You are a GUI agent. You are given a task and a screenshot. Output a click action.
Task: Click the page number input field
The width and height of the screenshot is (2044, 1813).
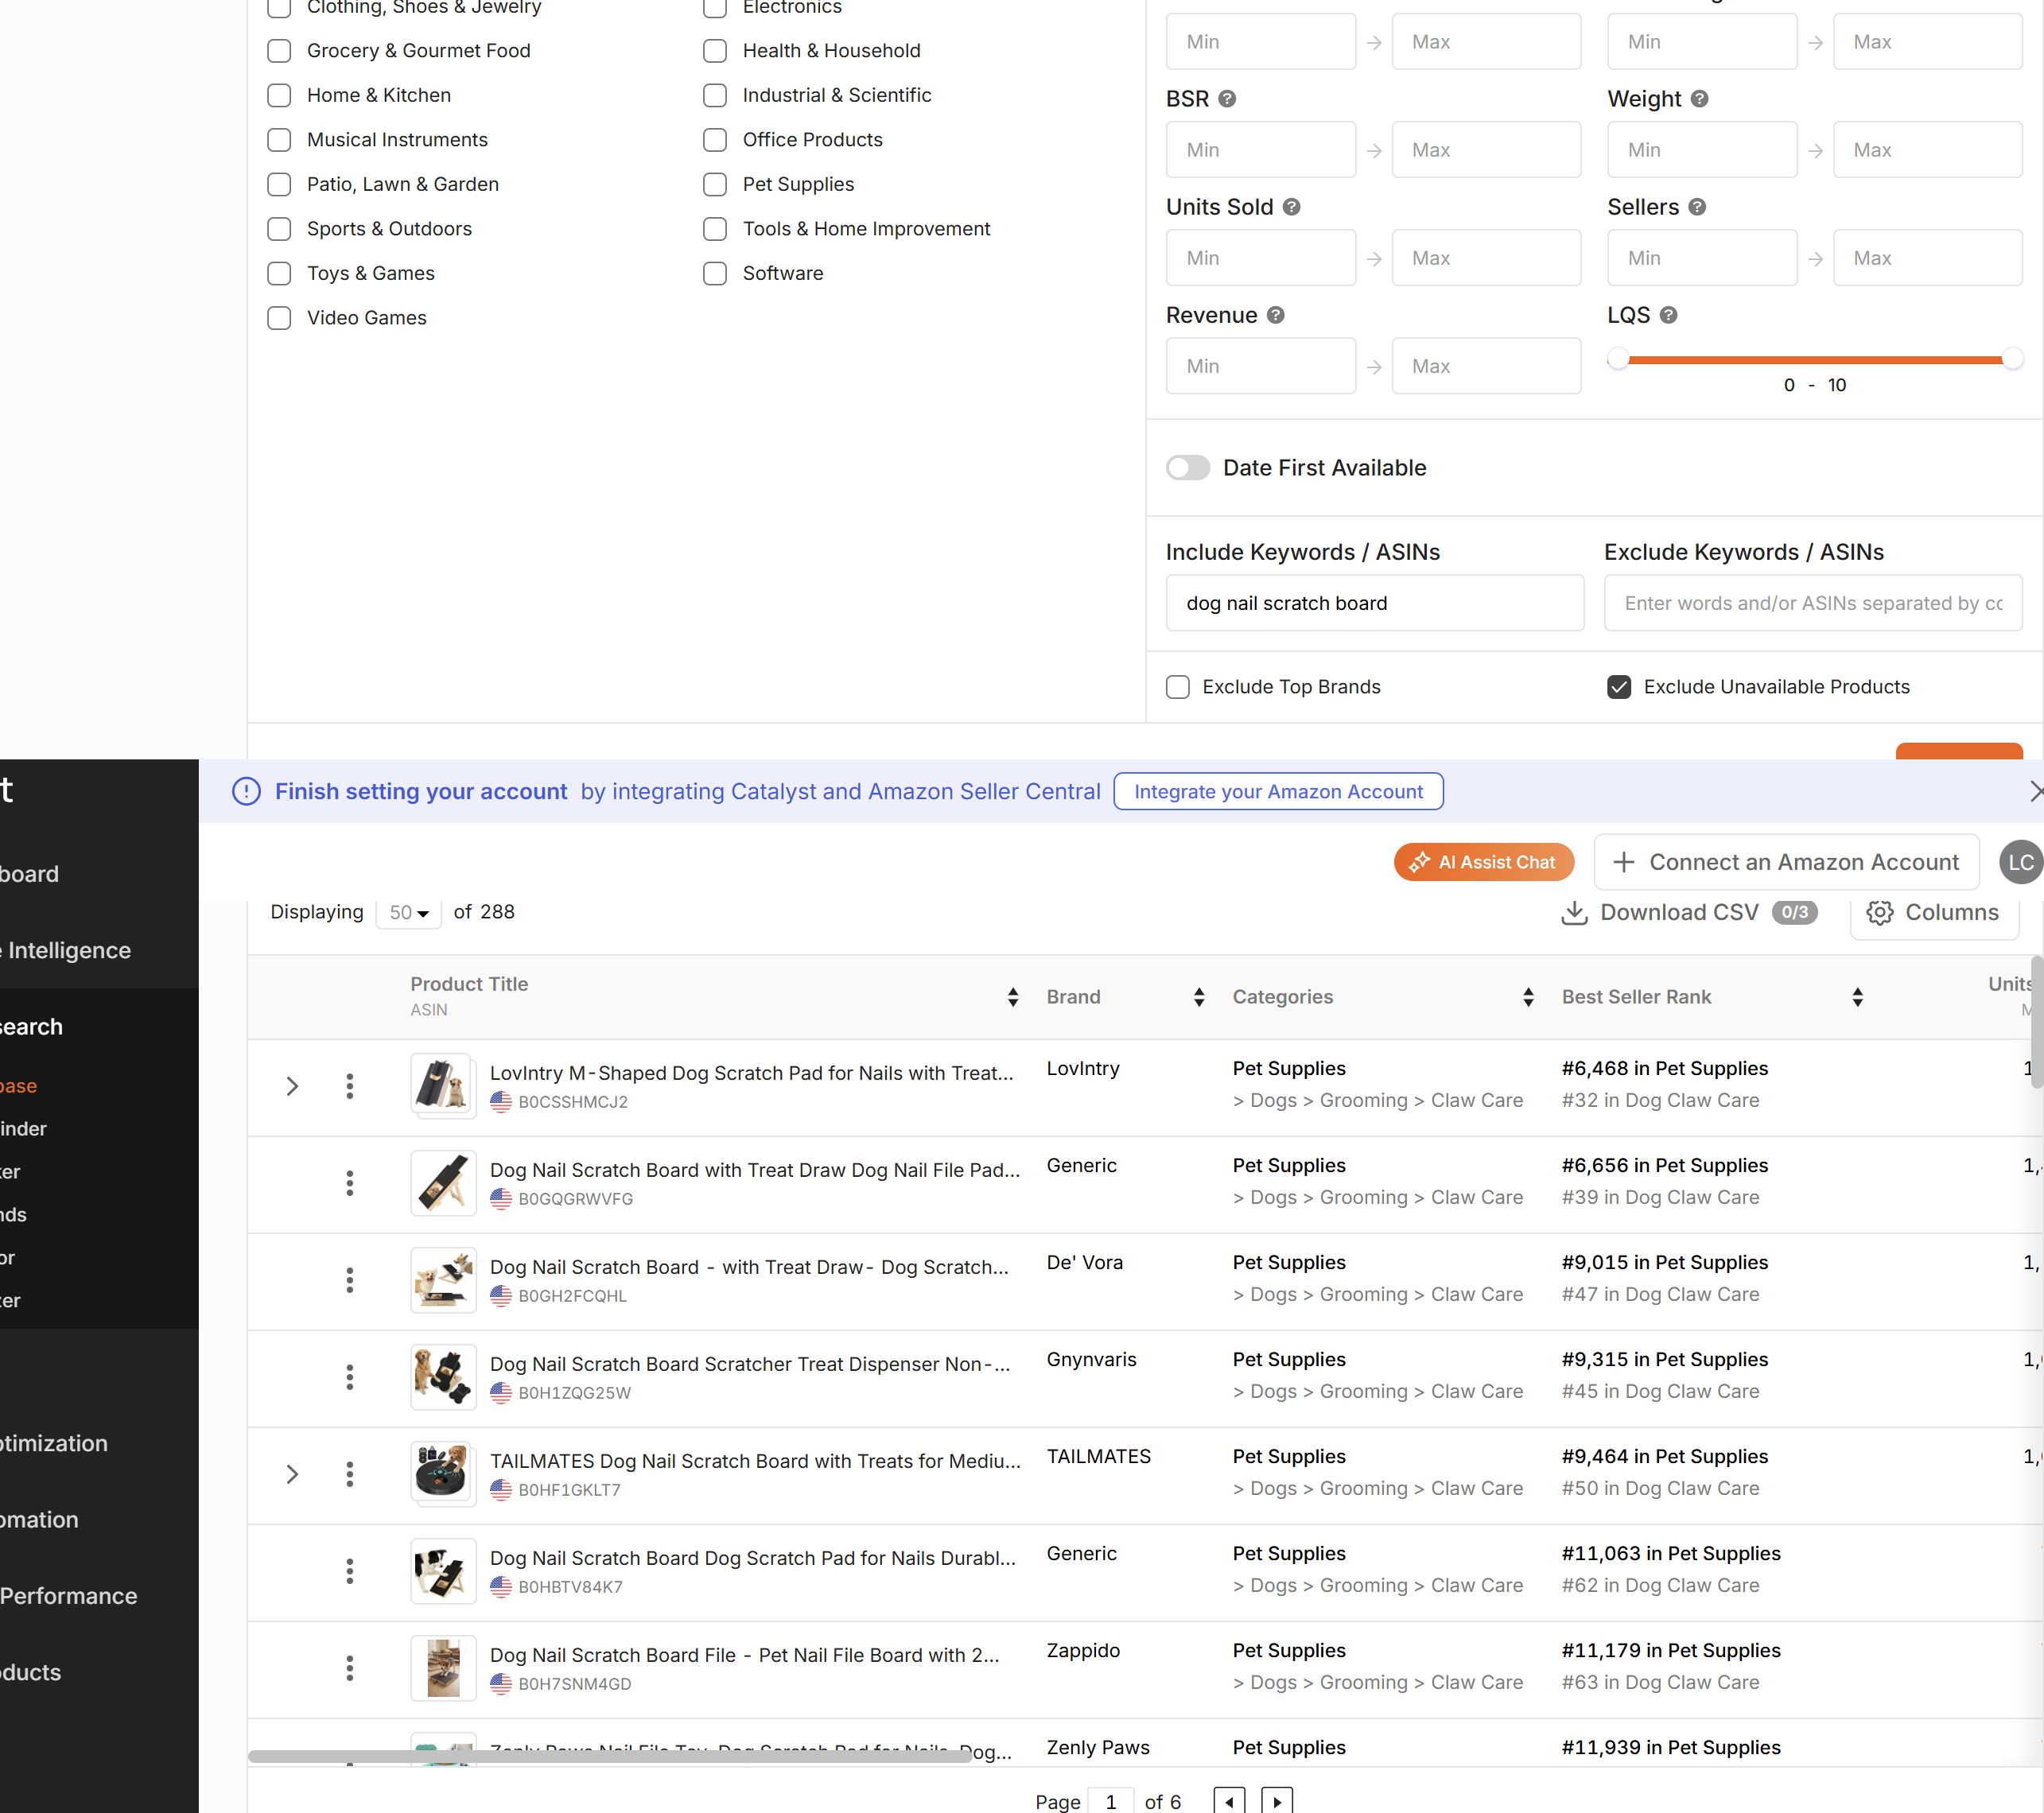point(1111,1801)
